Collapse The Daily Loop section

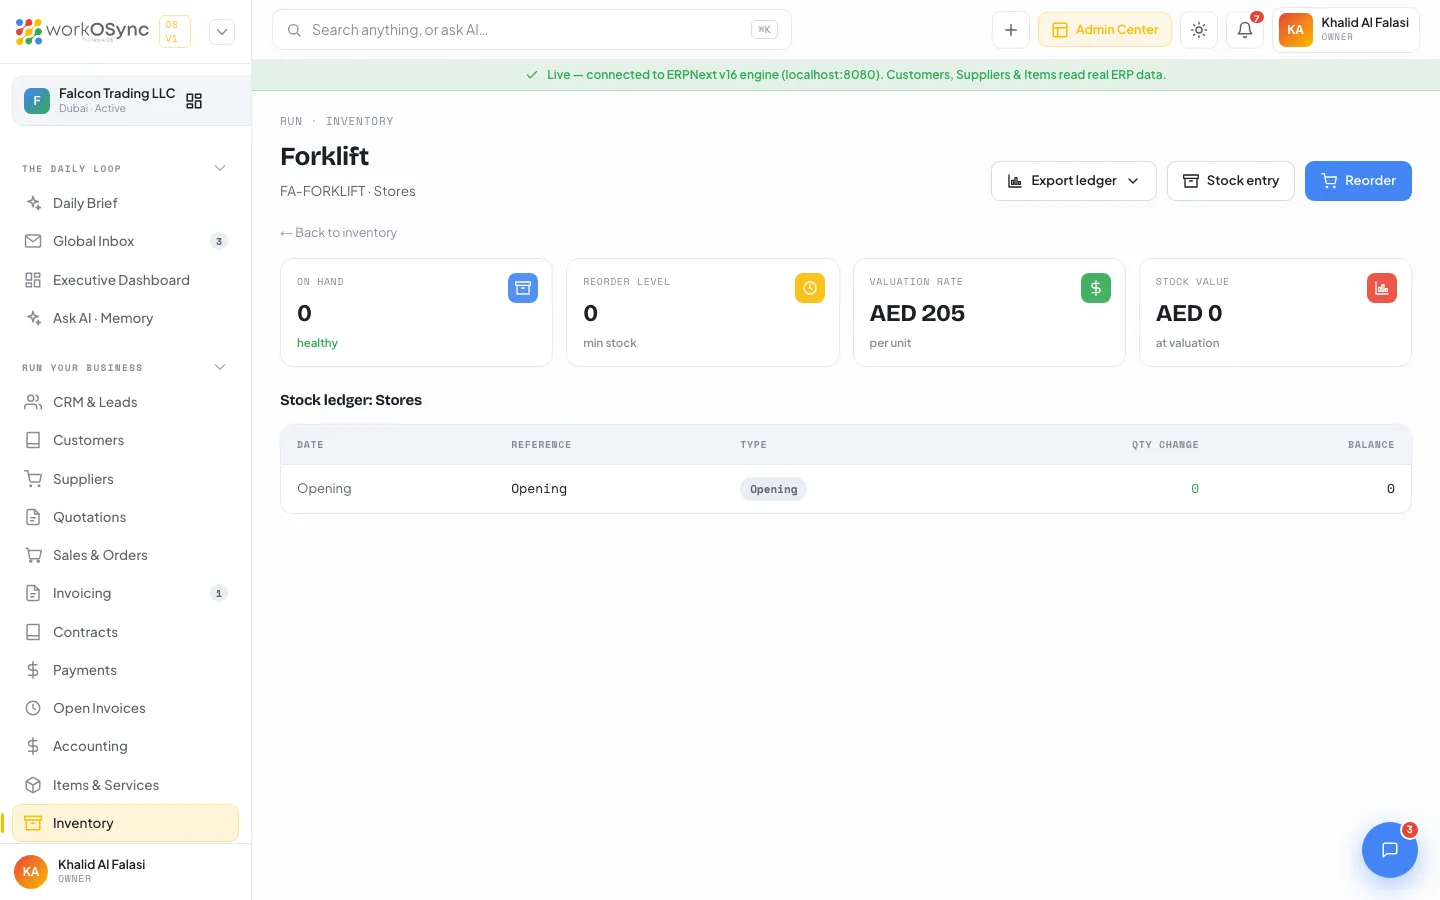[x=220, y=168]
